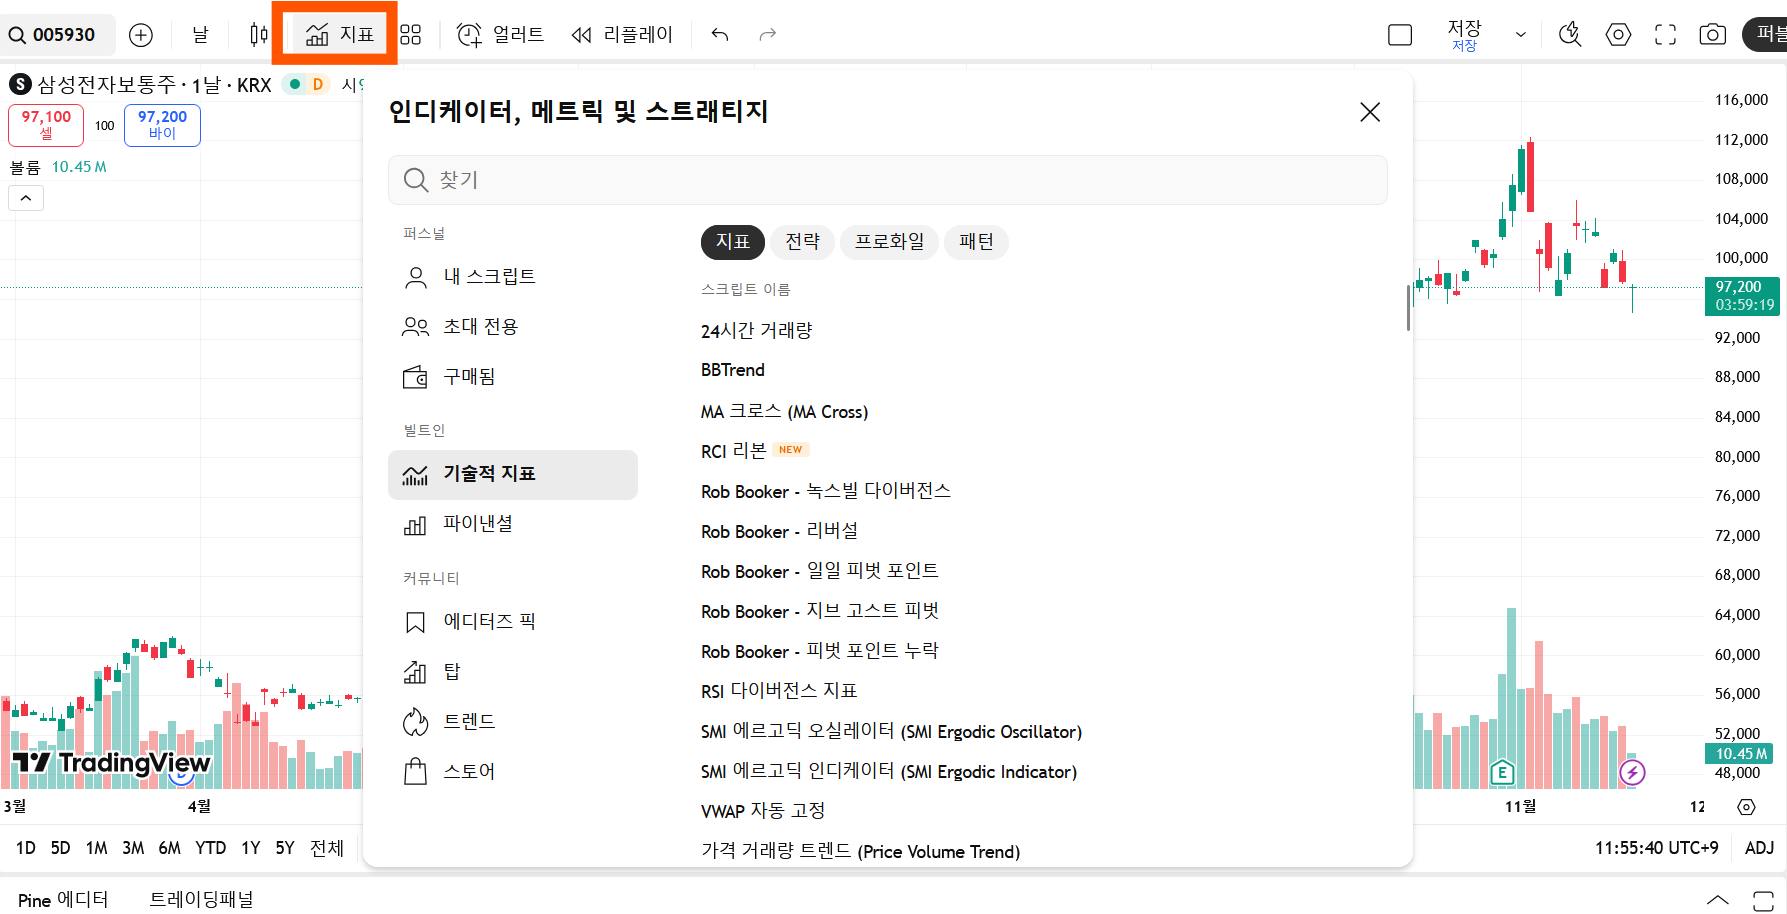Switch to the 전략 tab
This screenshot has width=1787, height=914.
[803, 242]
